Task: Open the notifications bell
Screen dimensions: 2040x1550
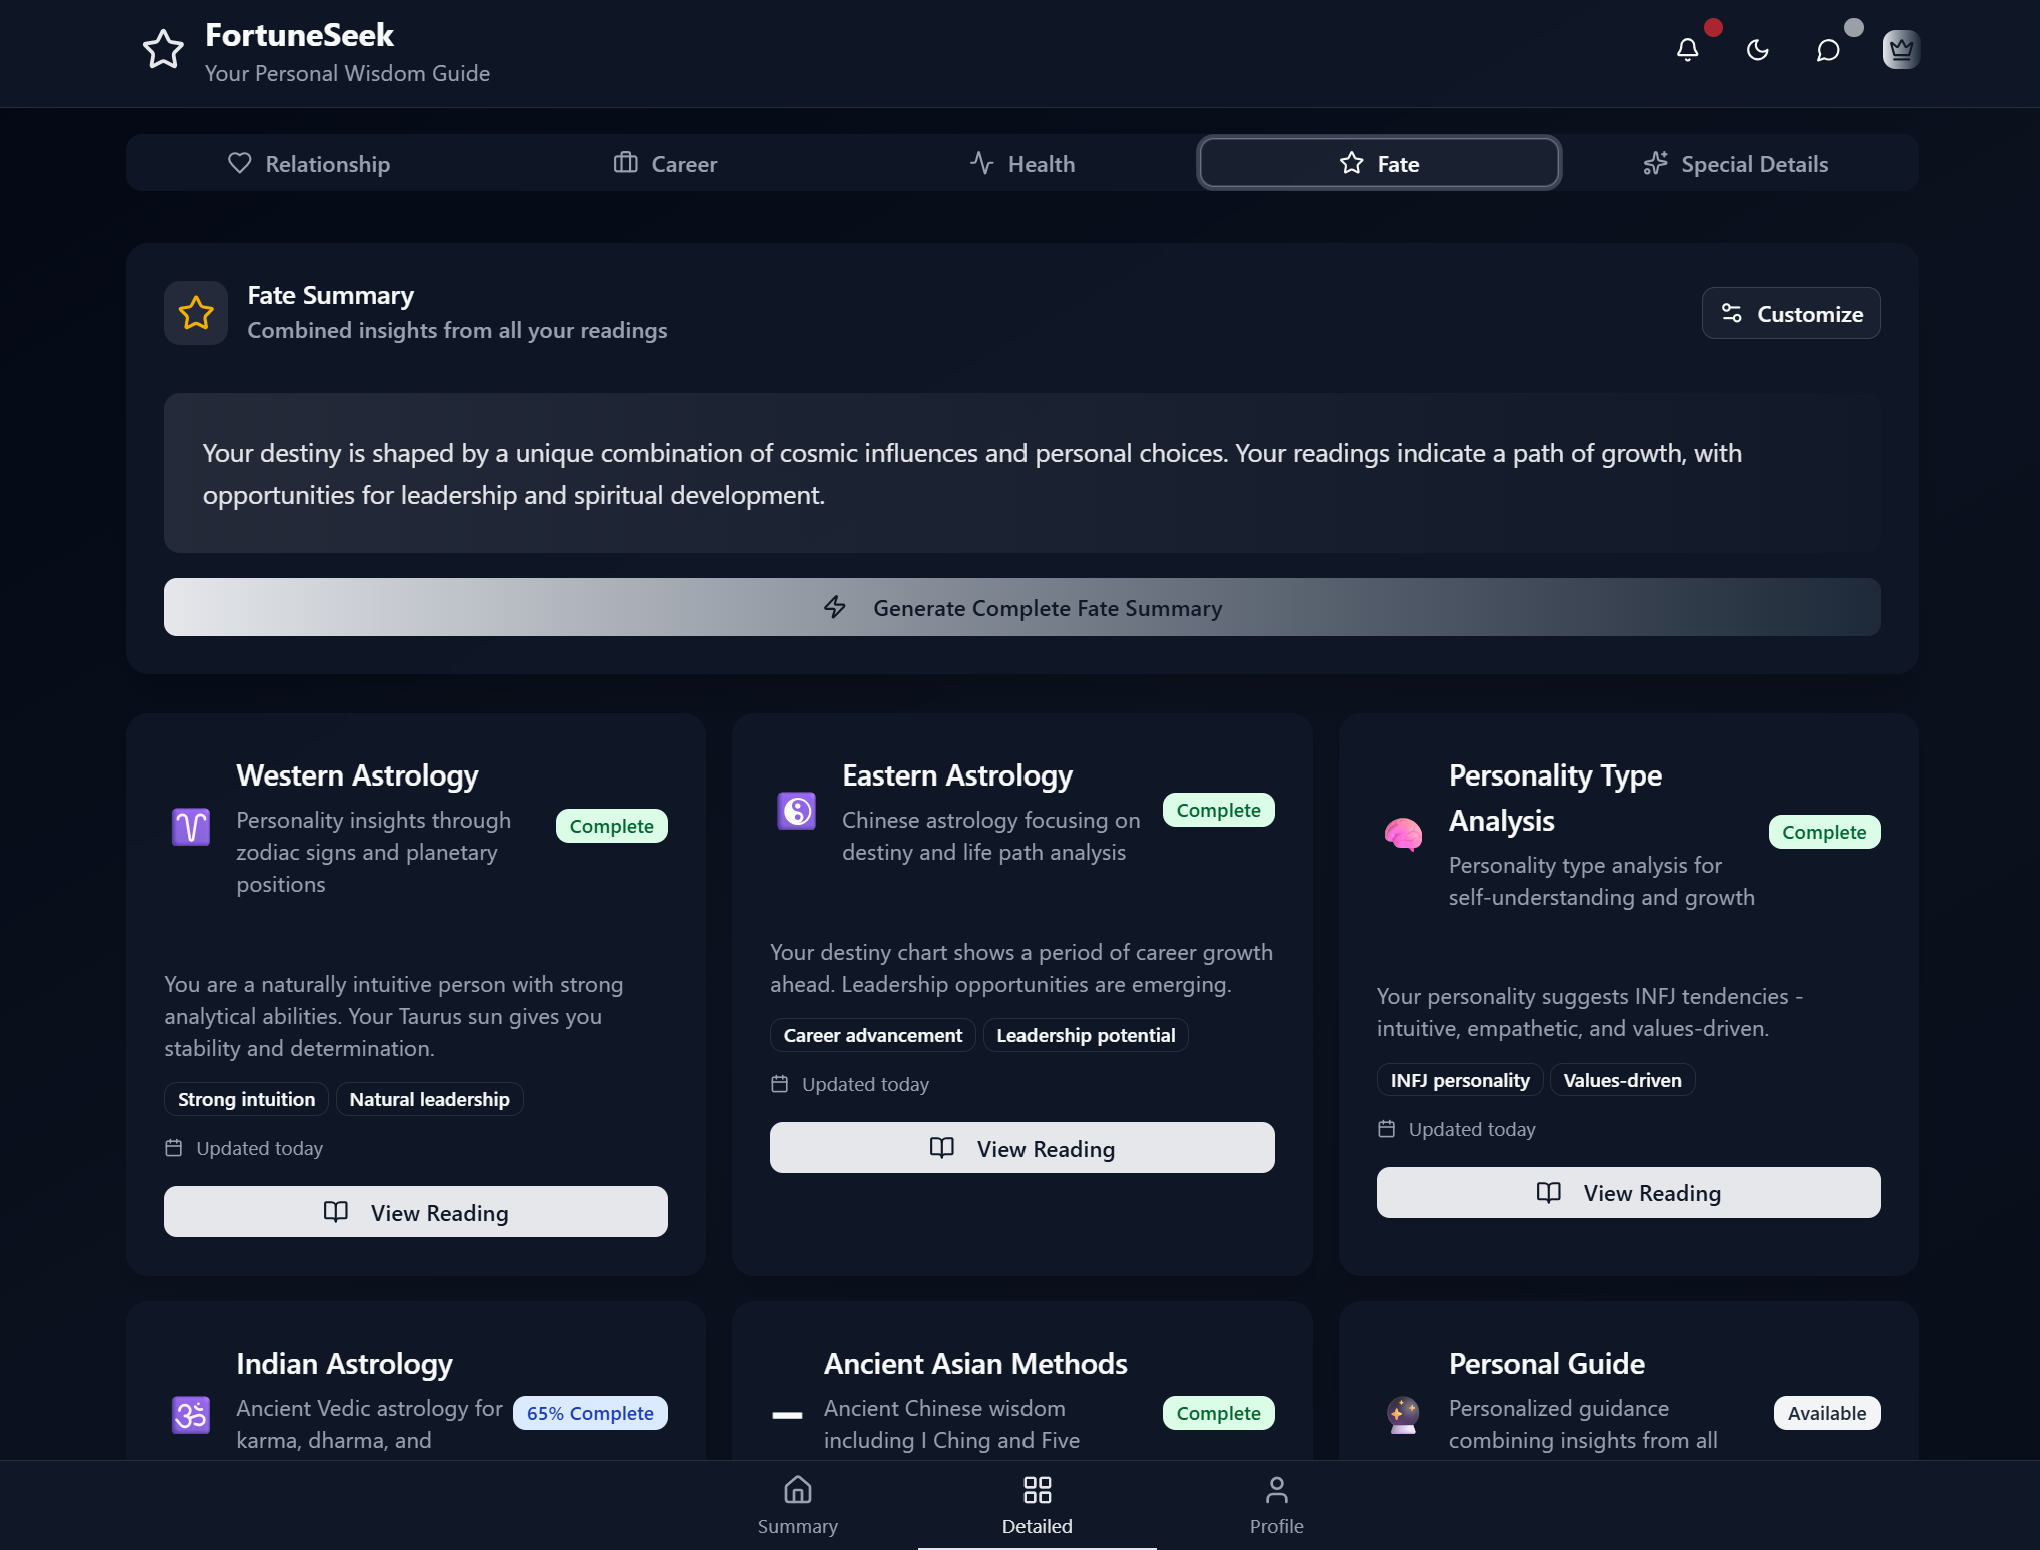Action: pyautogui.click(x=1688, y=50)
